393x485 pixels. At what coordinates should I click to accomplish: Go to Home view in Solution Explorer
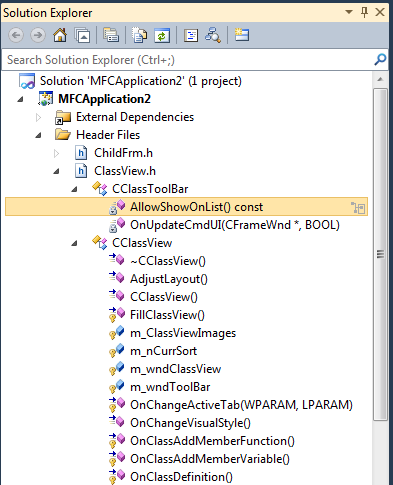(60, 35)
